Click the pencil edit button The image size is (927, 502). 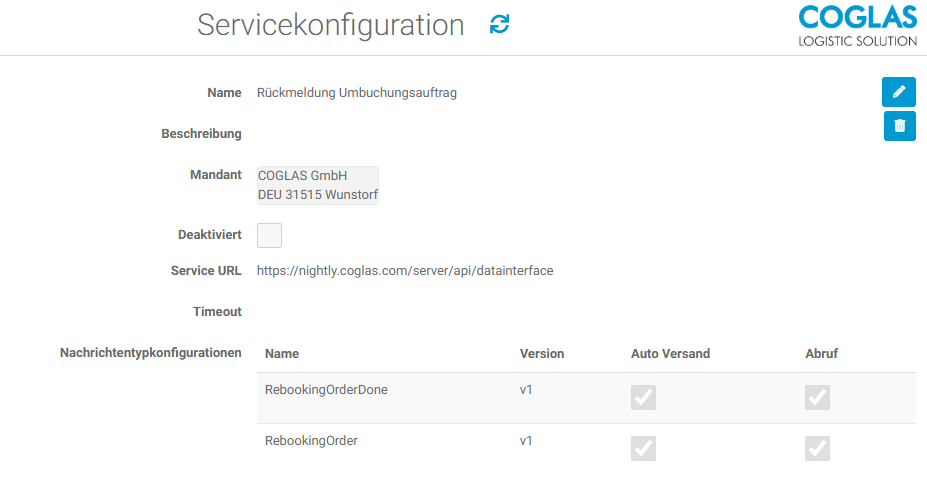pyautogui.click(x=899, y=92)
